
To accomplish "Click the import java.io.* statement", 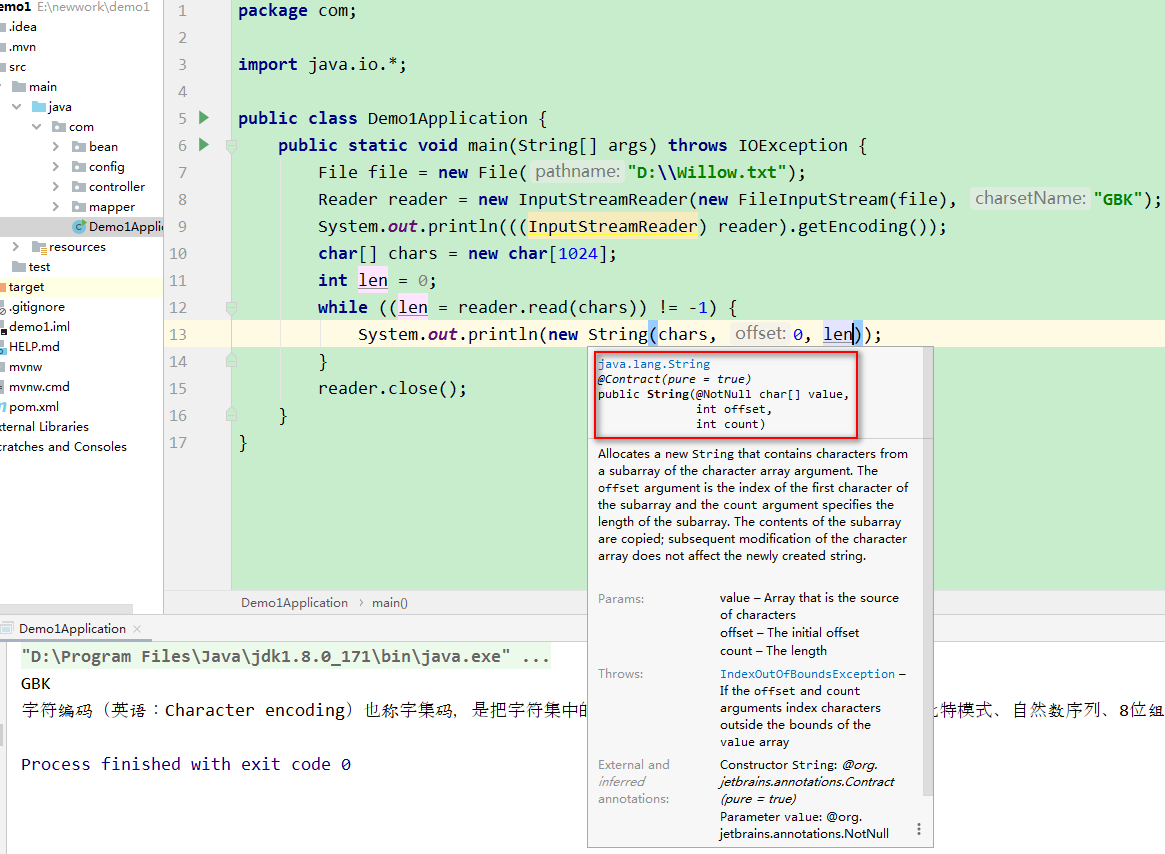I will point(322,65).
